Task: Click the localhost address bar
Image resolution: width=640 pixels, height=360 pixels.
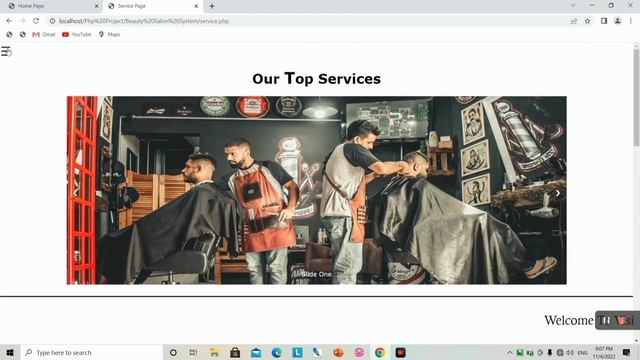Action: click(x=306, y=21)
